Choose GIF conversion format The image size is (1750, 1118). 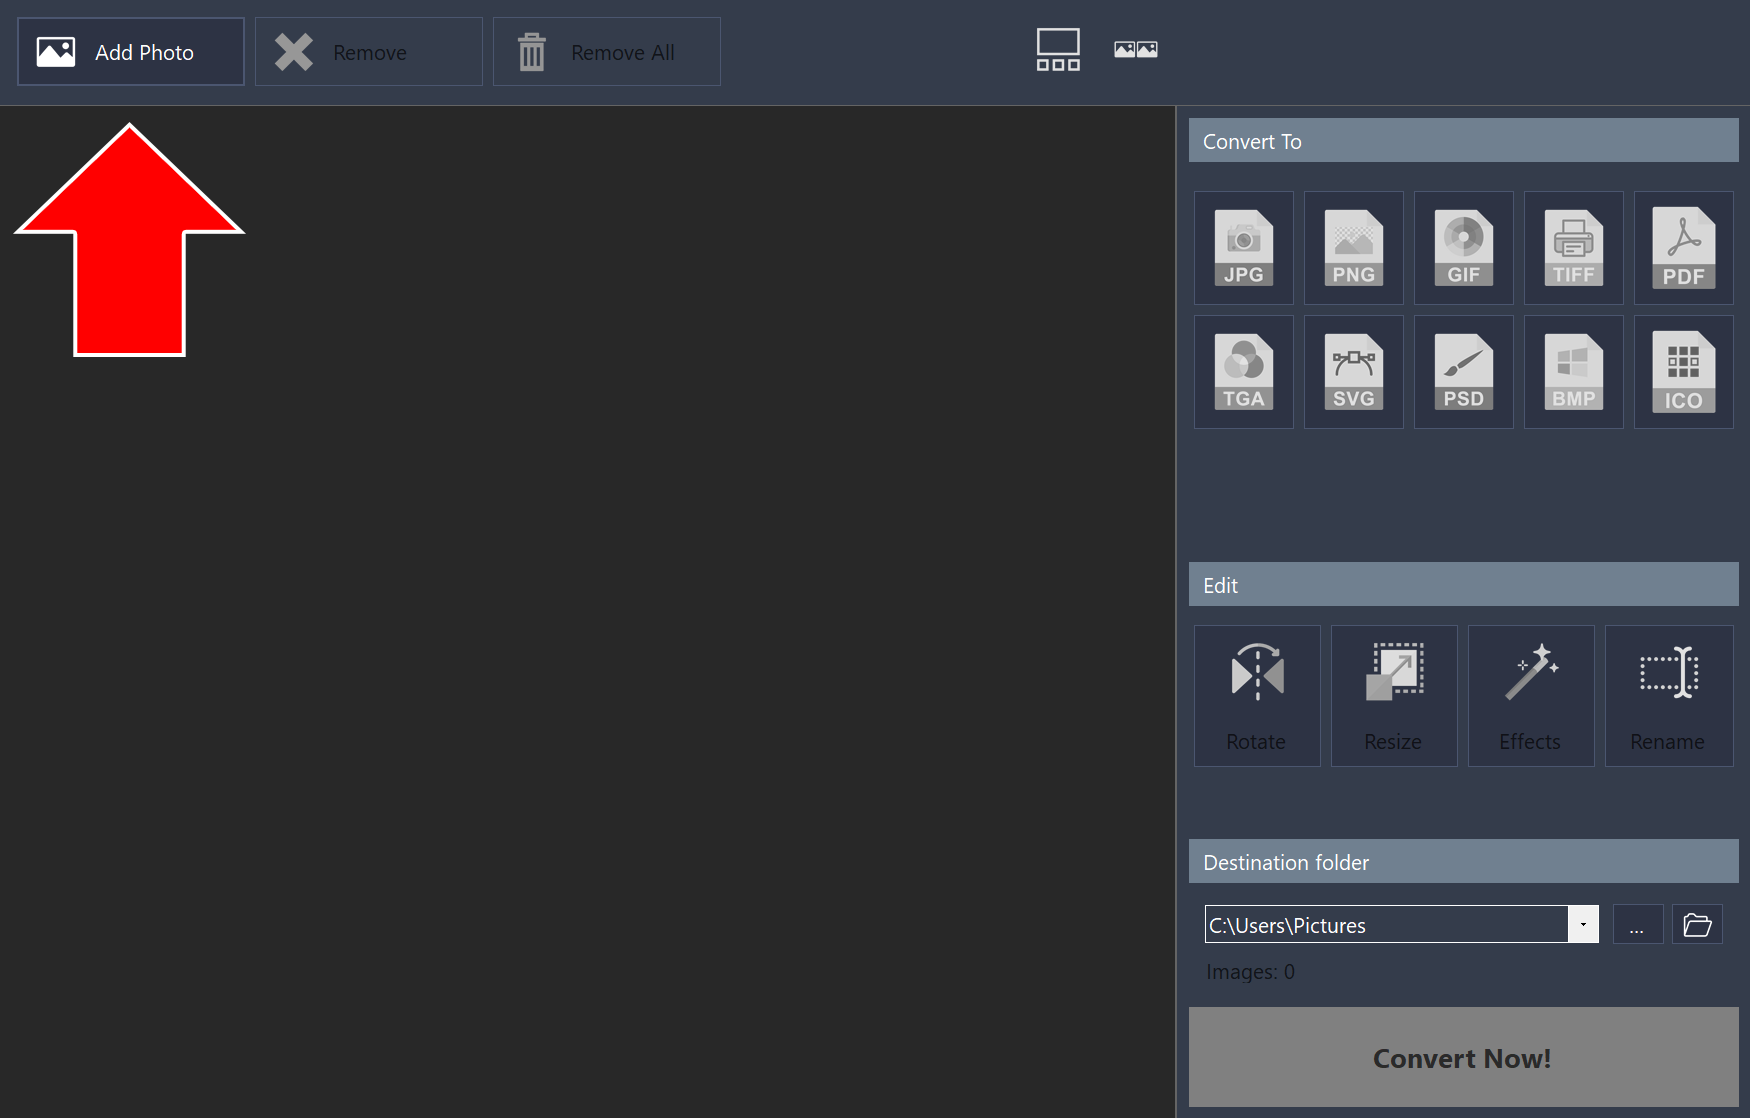[x=1464, y=248]
